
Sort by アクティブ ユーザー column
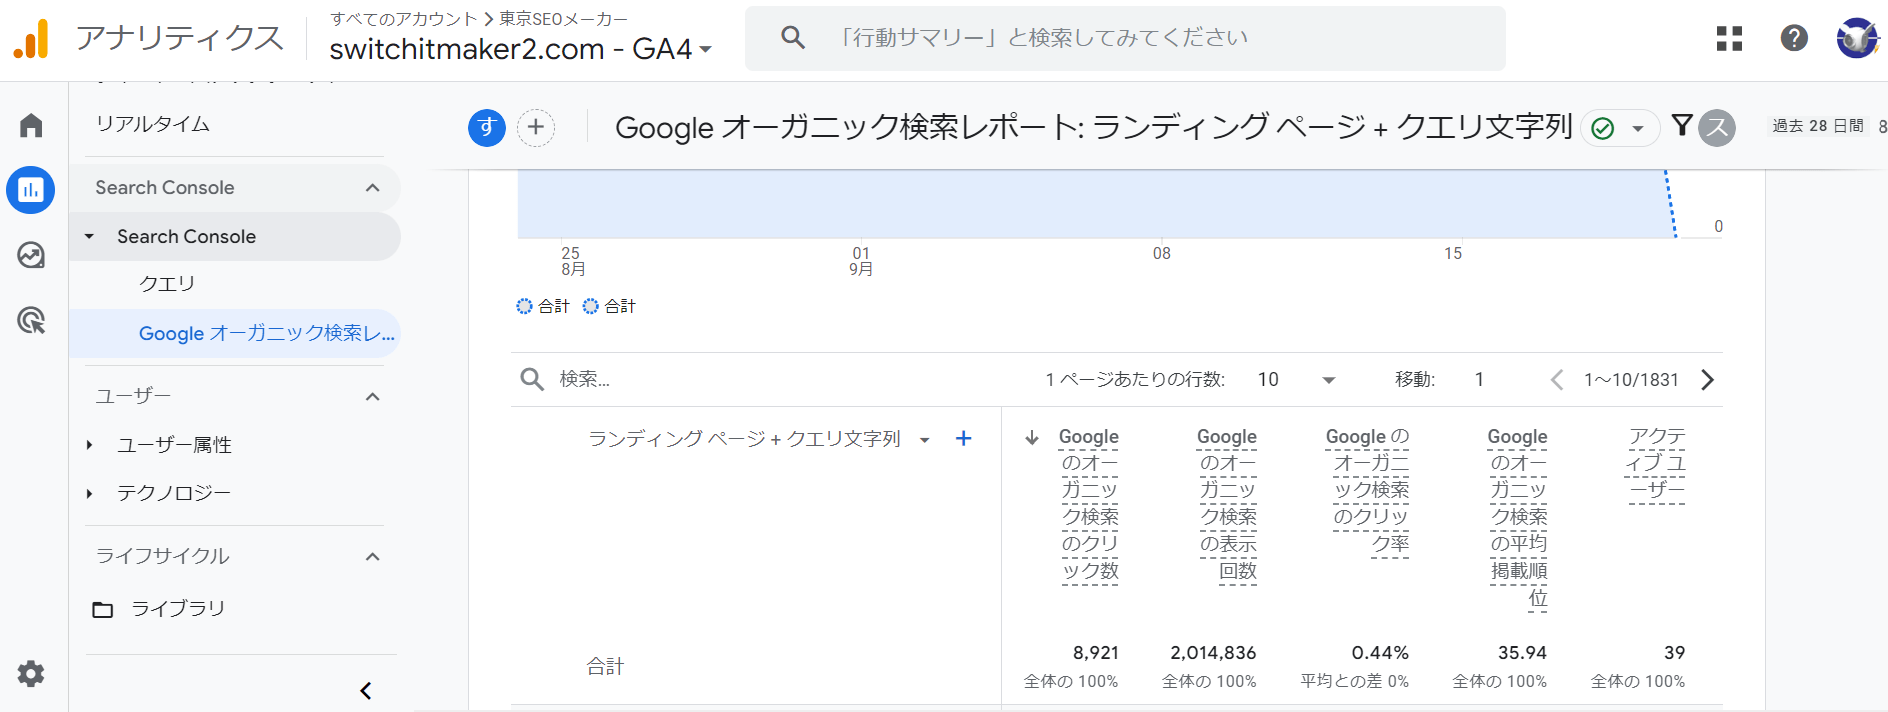pos(1656,464)
